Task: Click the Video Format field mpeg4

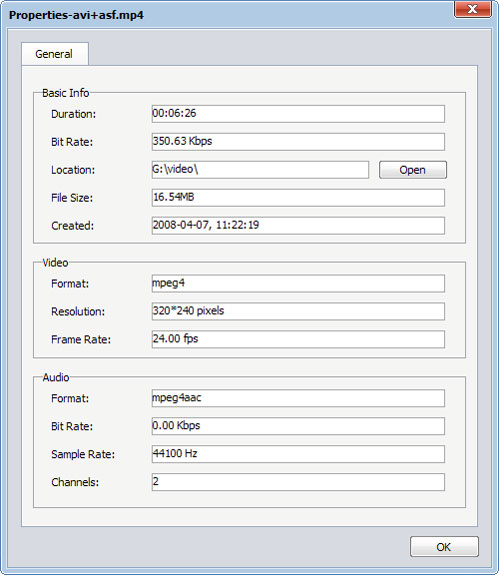Action: [x=298, y=284]
